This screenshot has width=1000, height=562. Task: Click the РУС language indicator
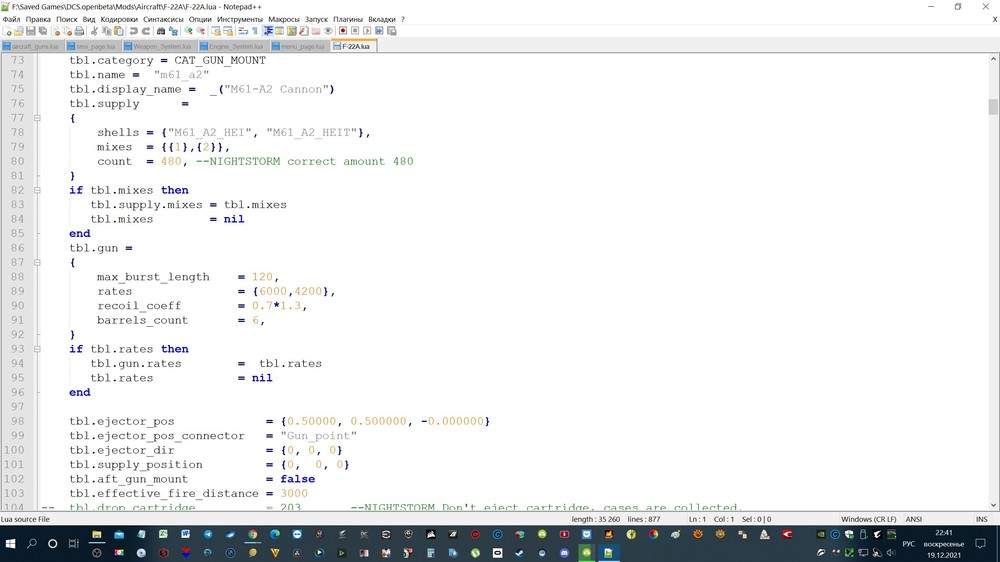(x=908, y=544)
